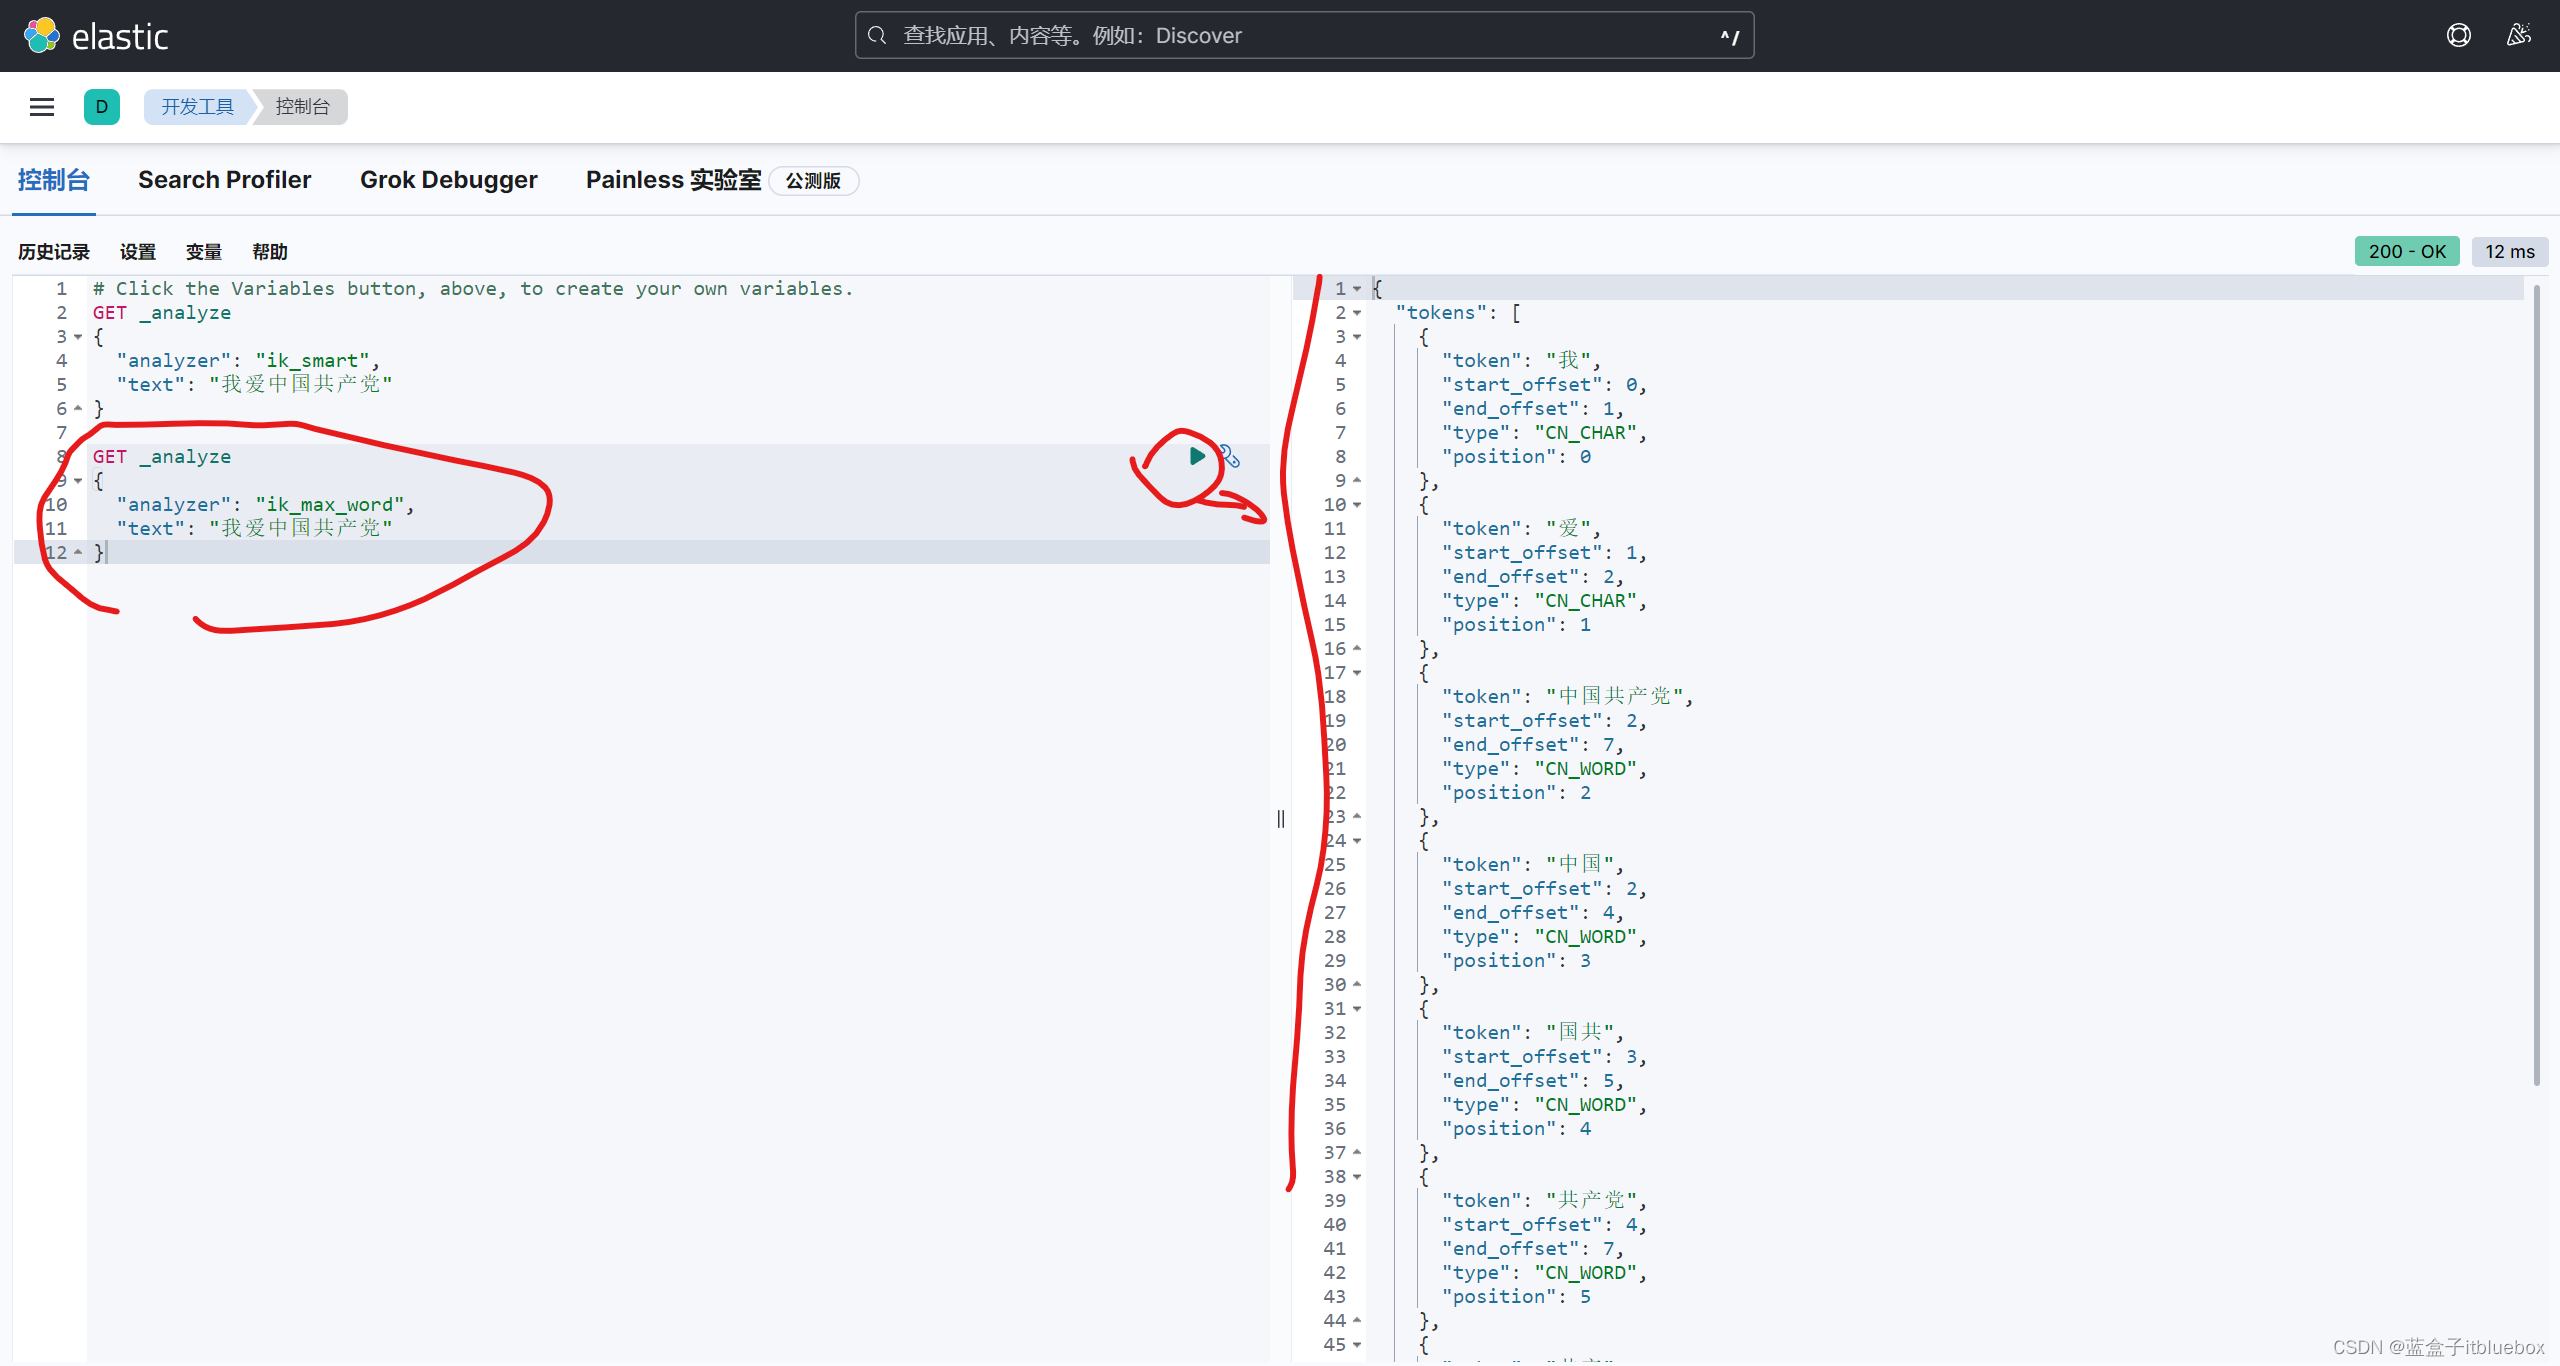Open the Grok Debugger tab
The height and width of the screenshot is (1366, 2560).
click(449, 180)
